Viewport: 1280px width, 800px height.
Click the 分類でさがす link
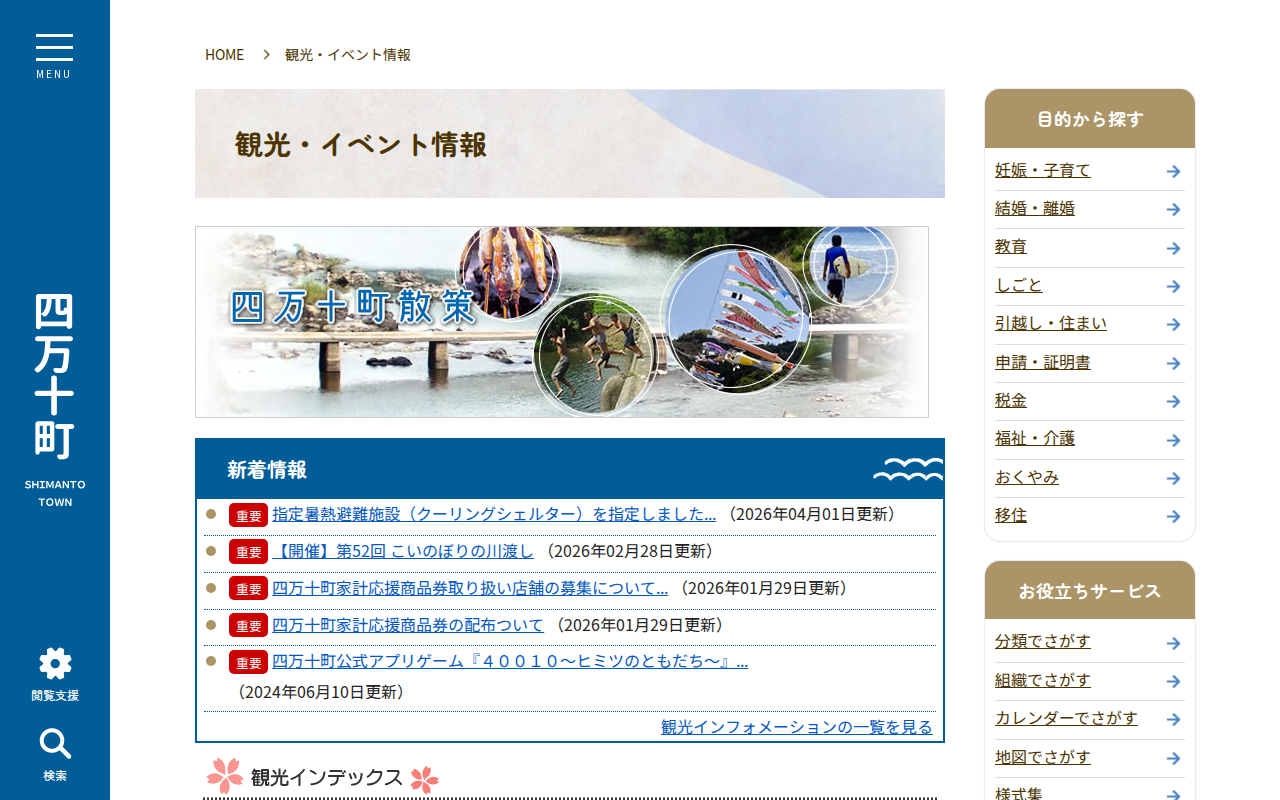[1043, 641]
